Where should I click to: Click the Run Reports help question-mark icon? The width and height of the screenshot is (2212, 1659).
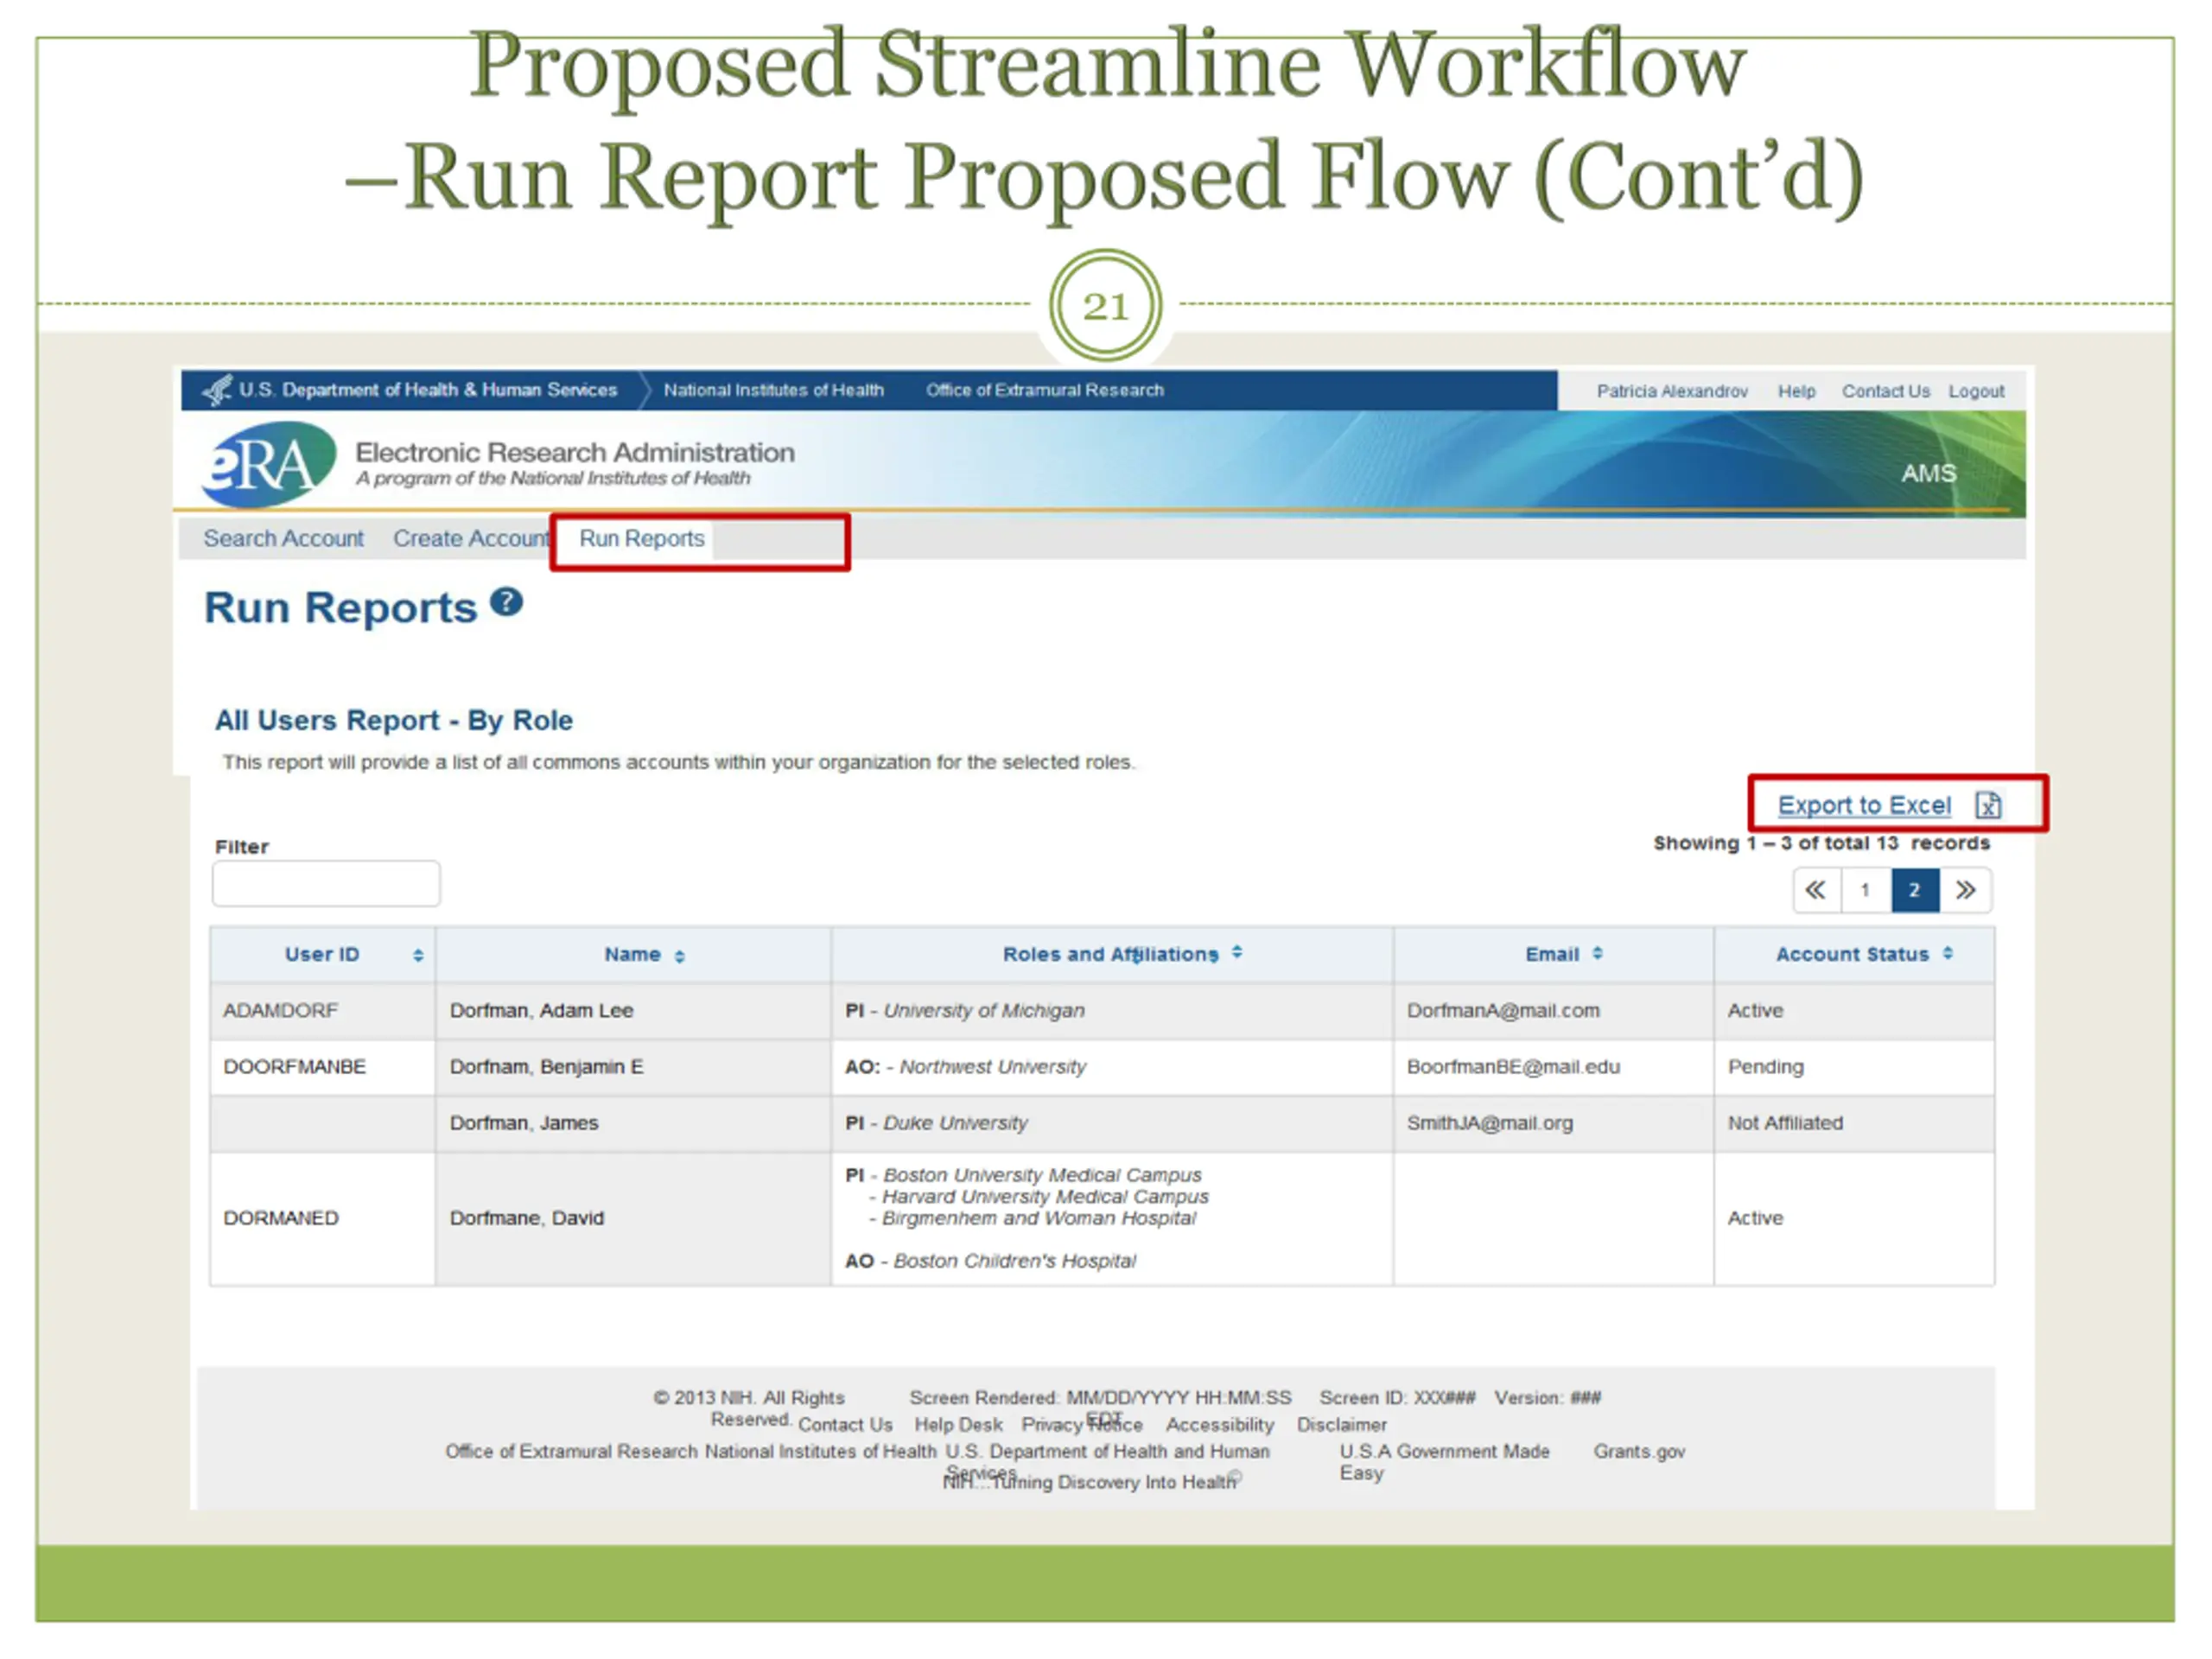coord(506,602)
